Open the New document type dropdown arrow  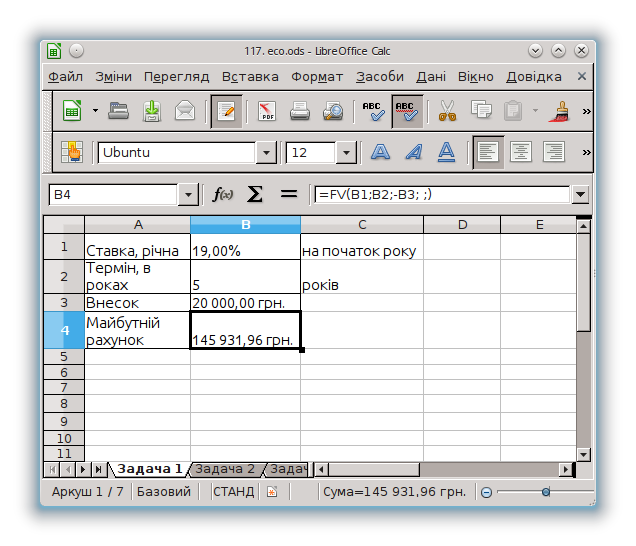point(95,111)
